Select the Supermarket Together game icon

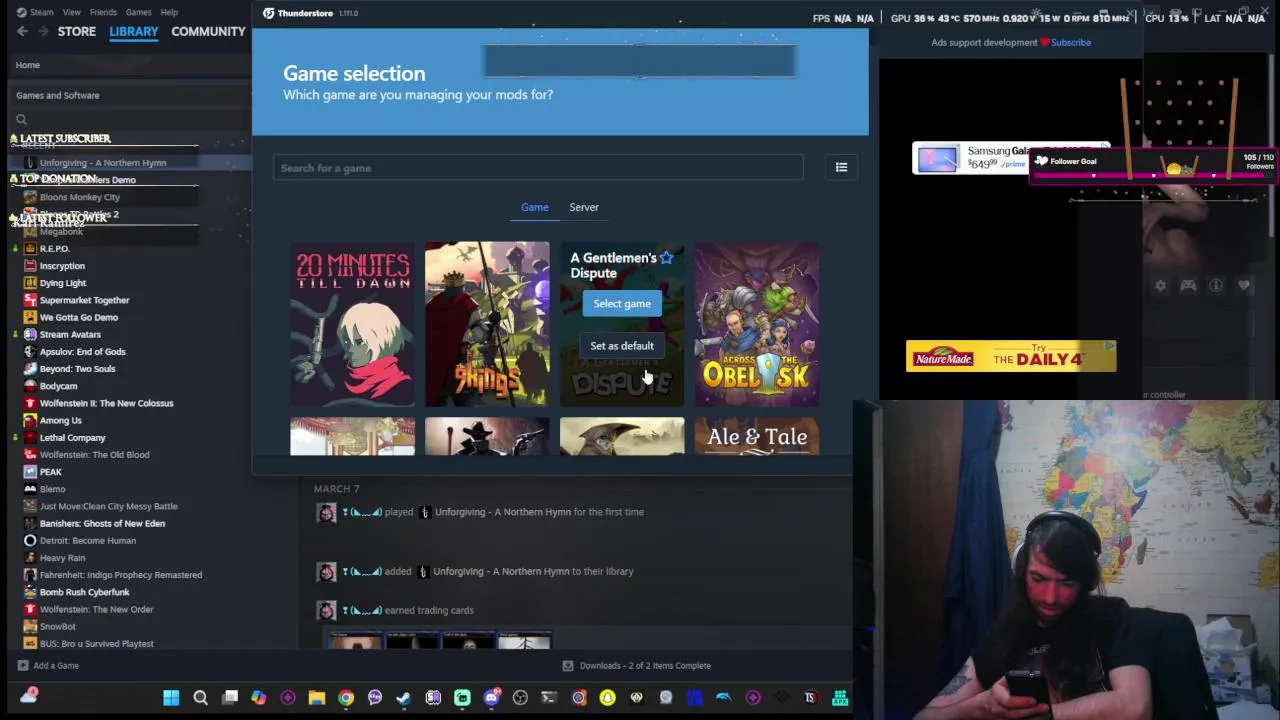30,300
